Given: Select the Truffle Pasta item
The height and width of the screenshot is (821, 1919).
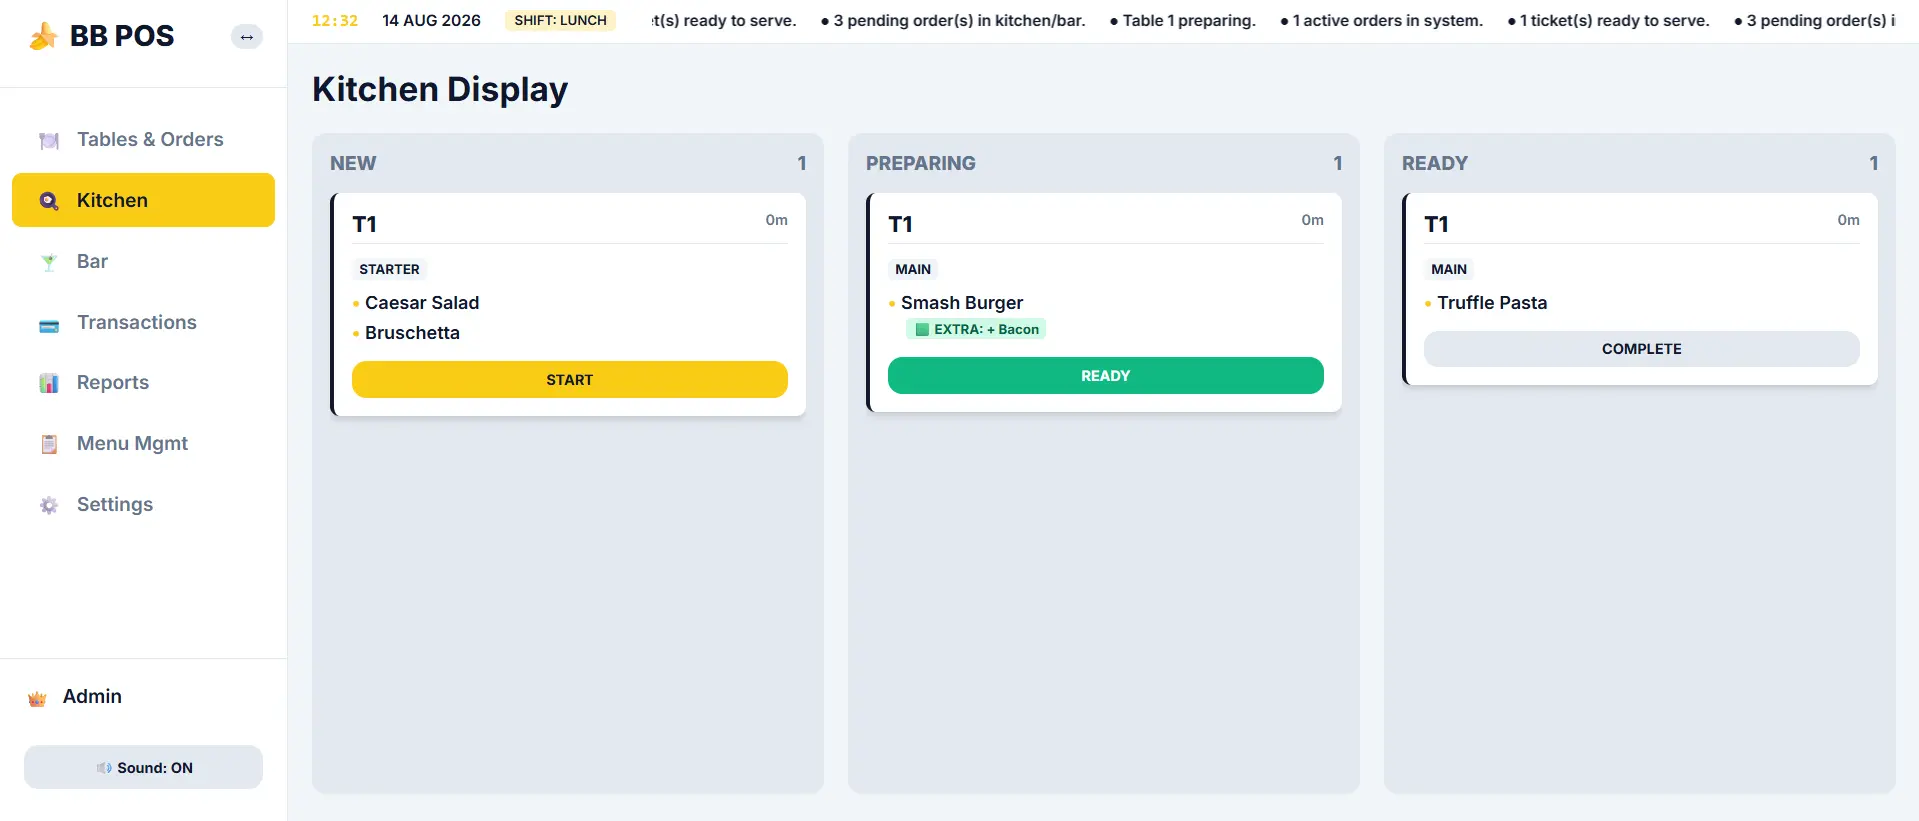Looking at the screenshot, I should 1492,303.
